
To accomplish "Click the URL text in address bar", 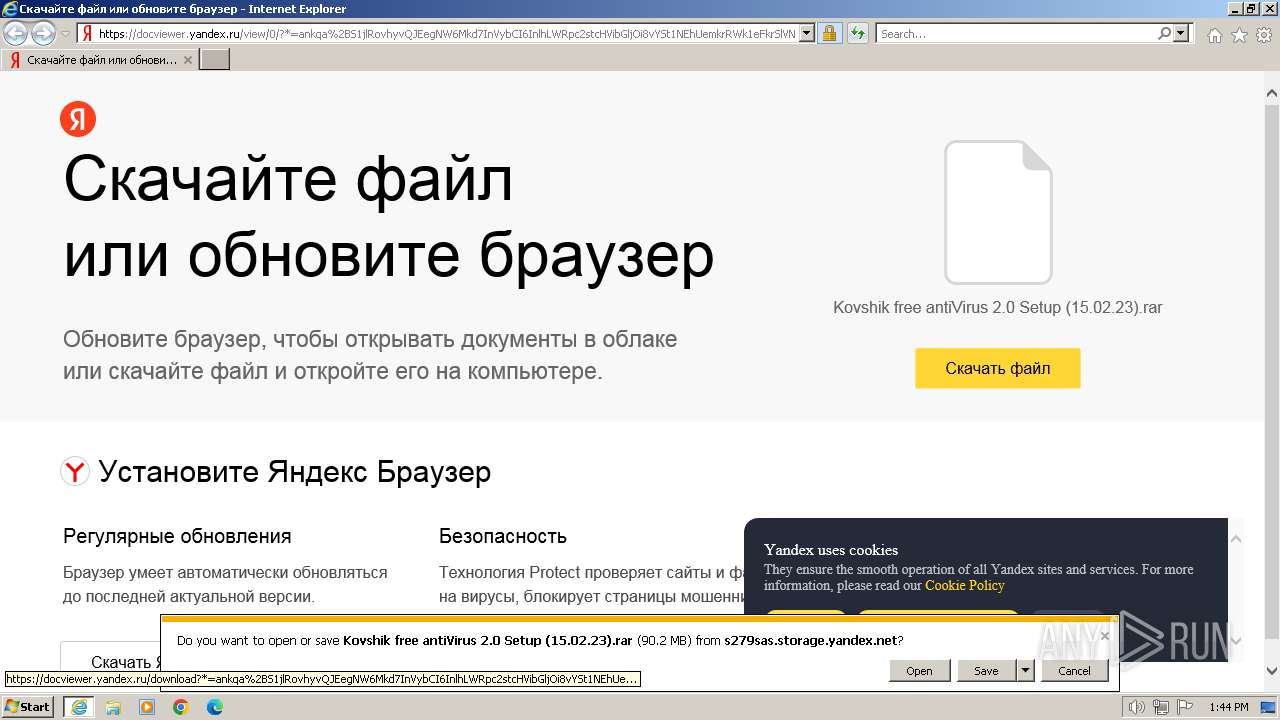I will (447, 33).
